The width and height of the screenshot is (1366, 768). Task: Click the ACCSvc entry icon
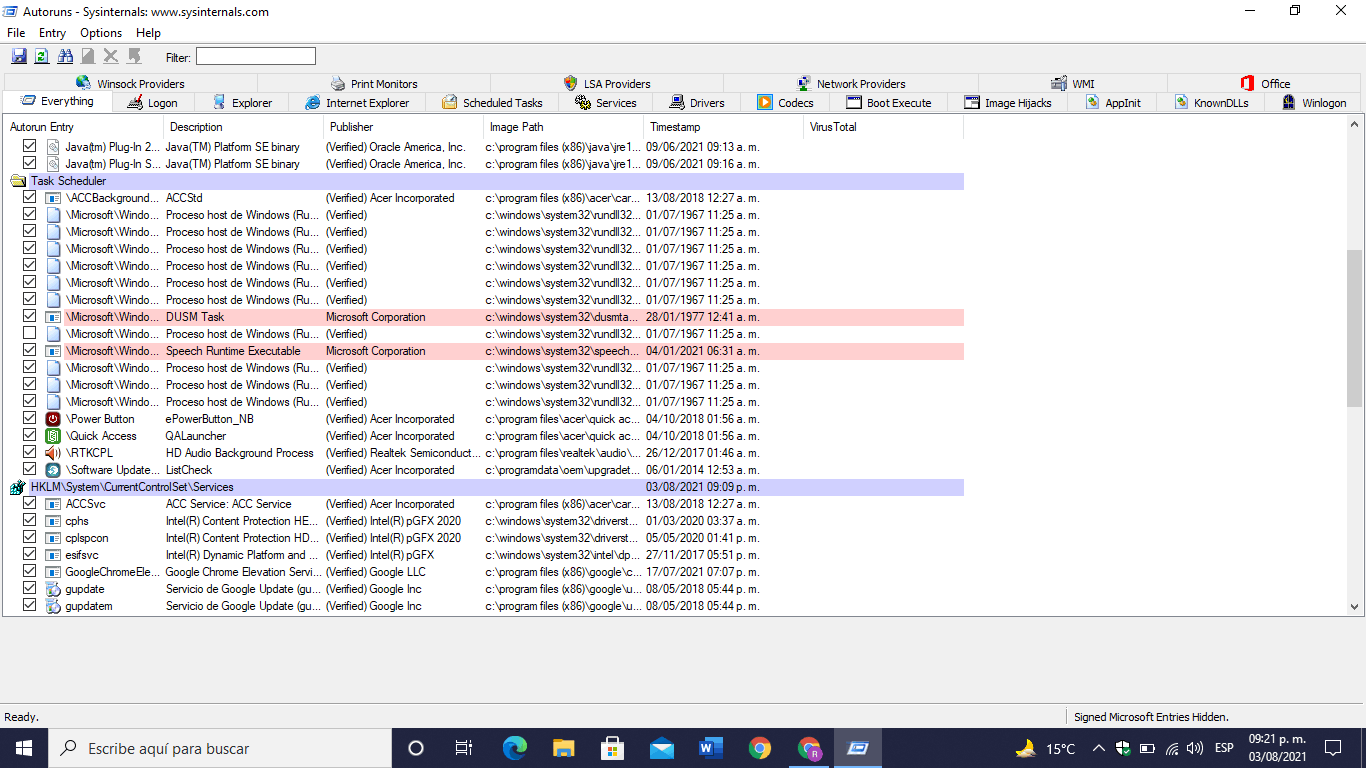point(53,504)
